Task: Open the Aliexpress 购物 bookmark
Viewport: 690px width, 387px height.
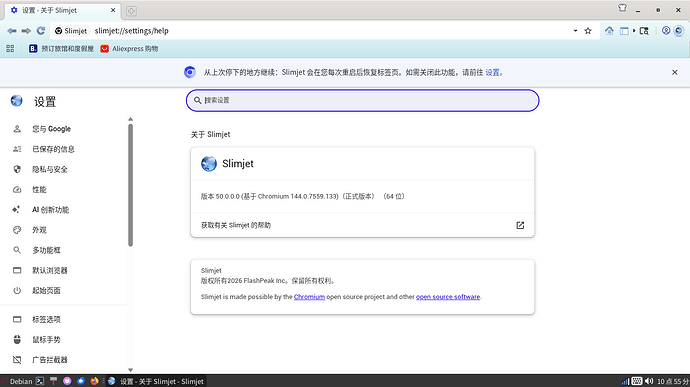Action: point(129,48)
